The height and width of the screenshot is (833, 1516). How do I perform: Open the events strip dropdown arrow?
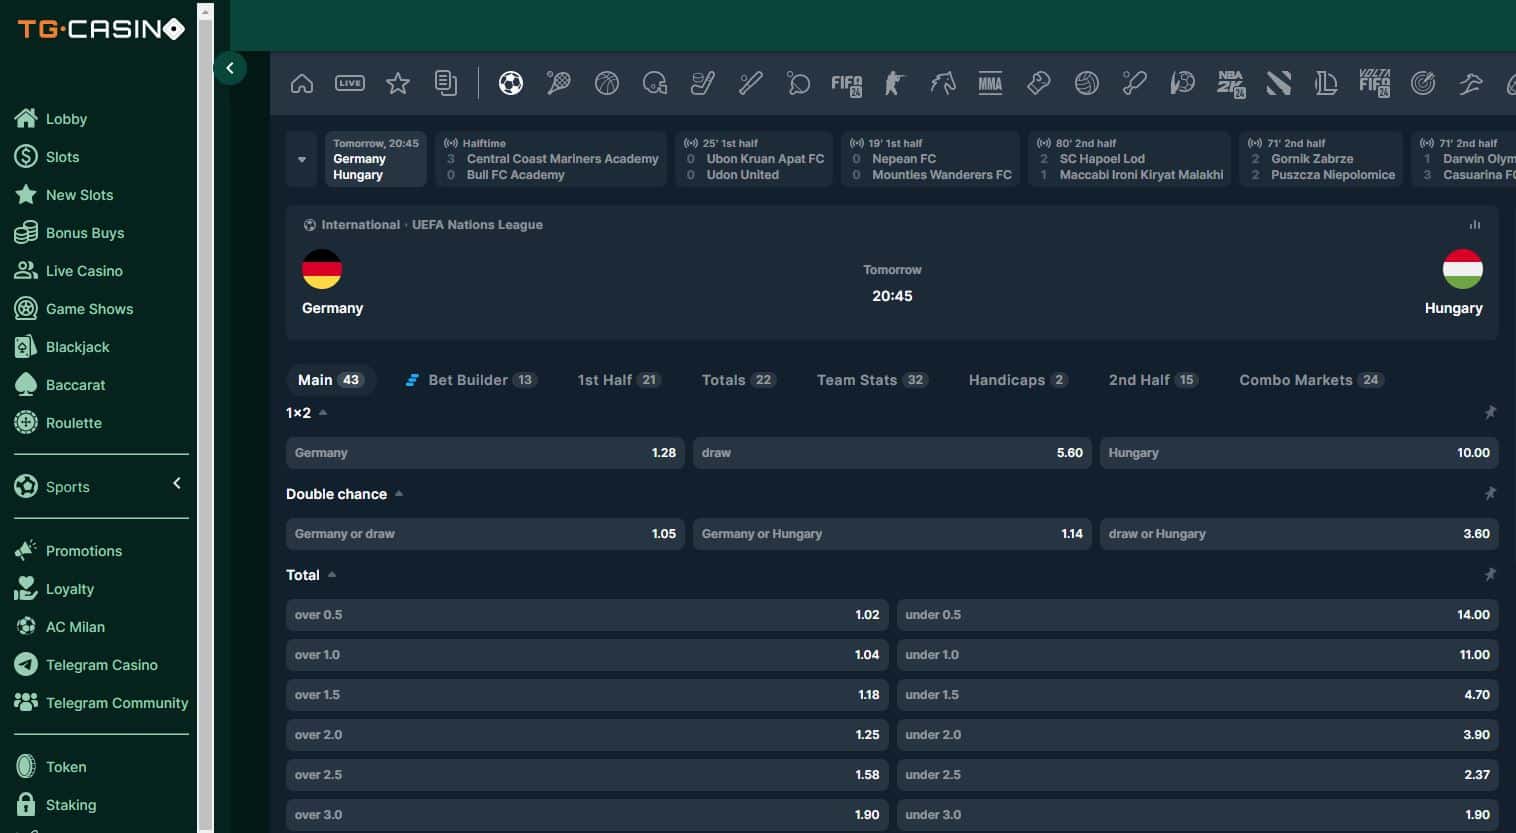tap(302, 159)
